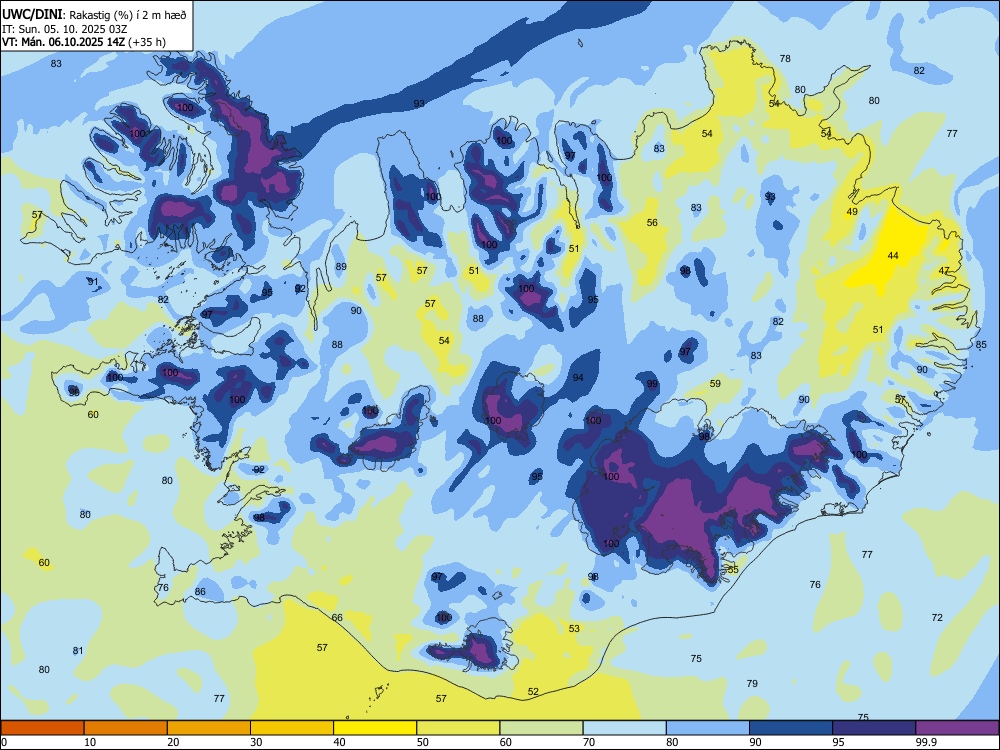The image size is (1000, 750).
Task: Click the map value '49' in the northeast
Action: pyautogui.click(x=852, y=212)
